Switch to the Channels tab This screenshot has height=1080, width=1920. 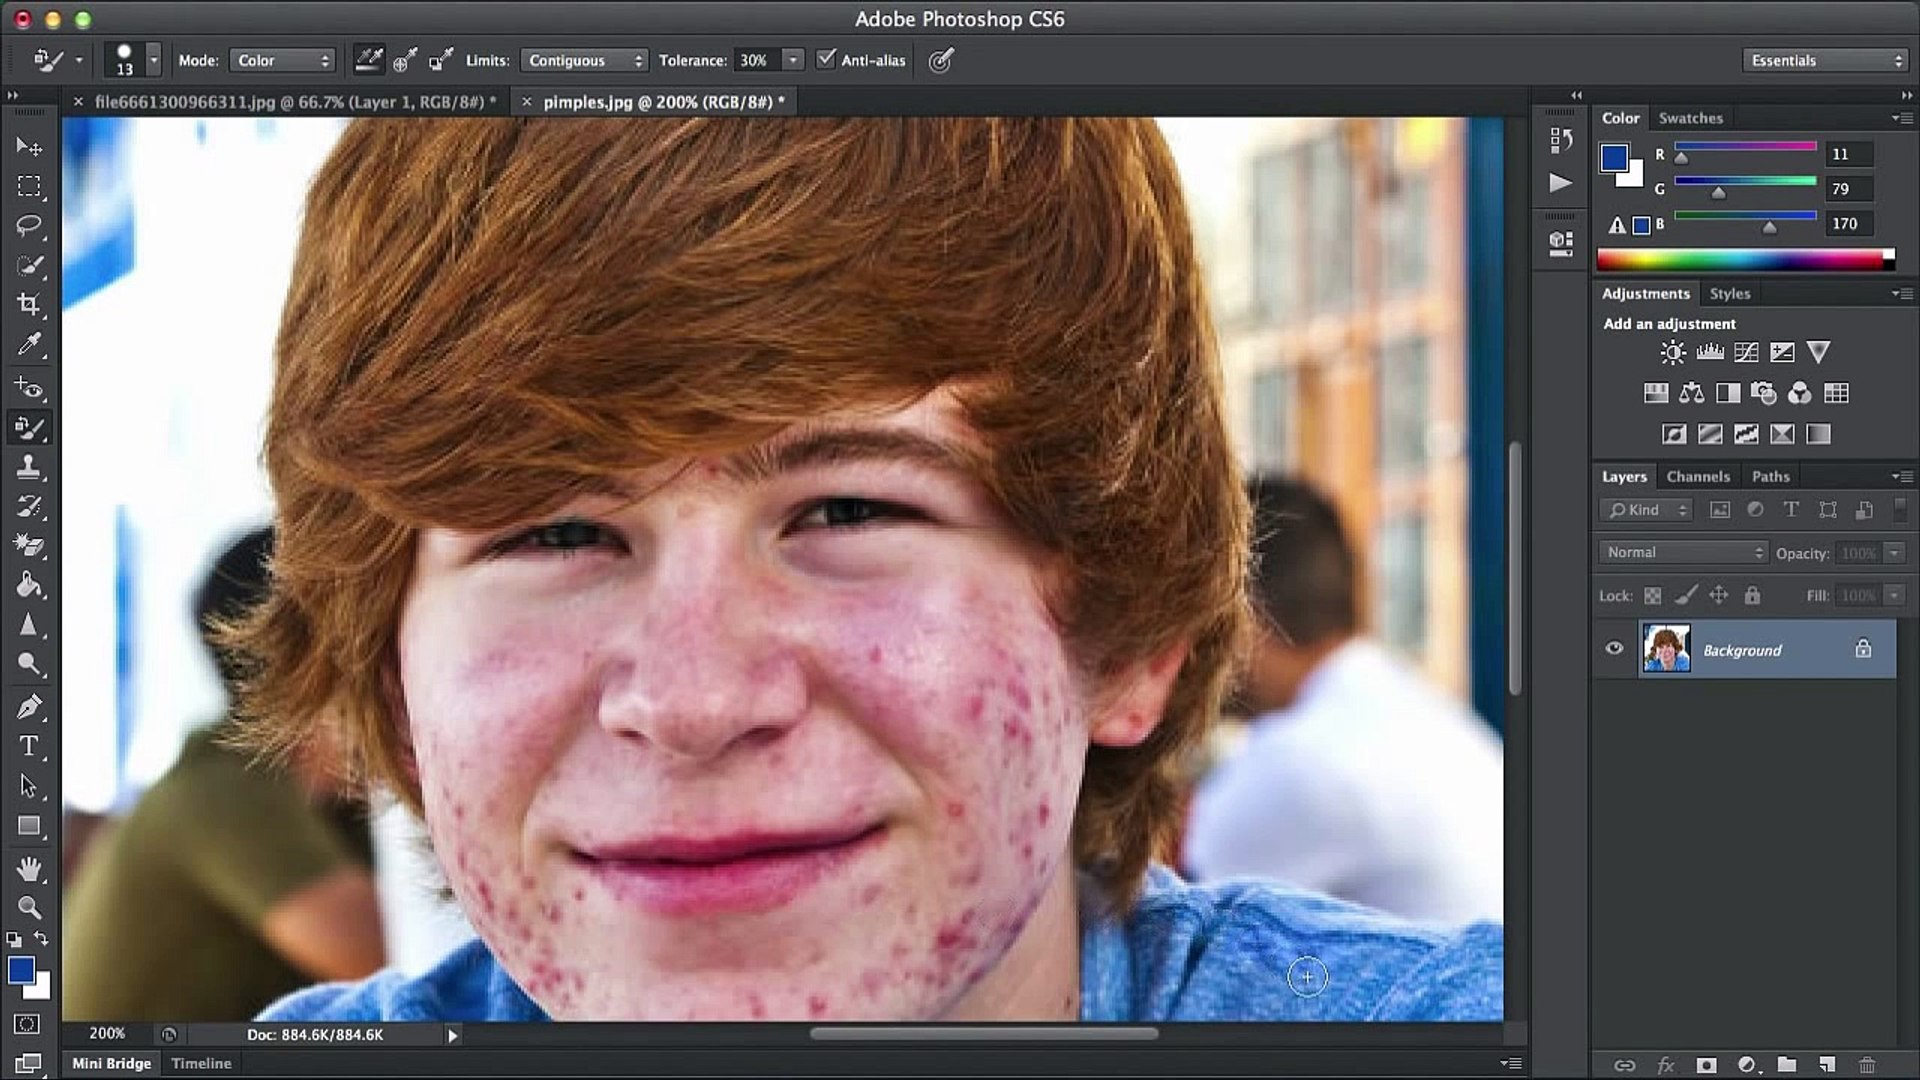pyautogui.click(x=1698, y=476)
